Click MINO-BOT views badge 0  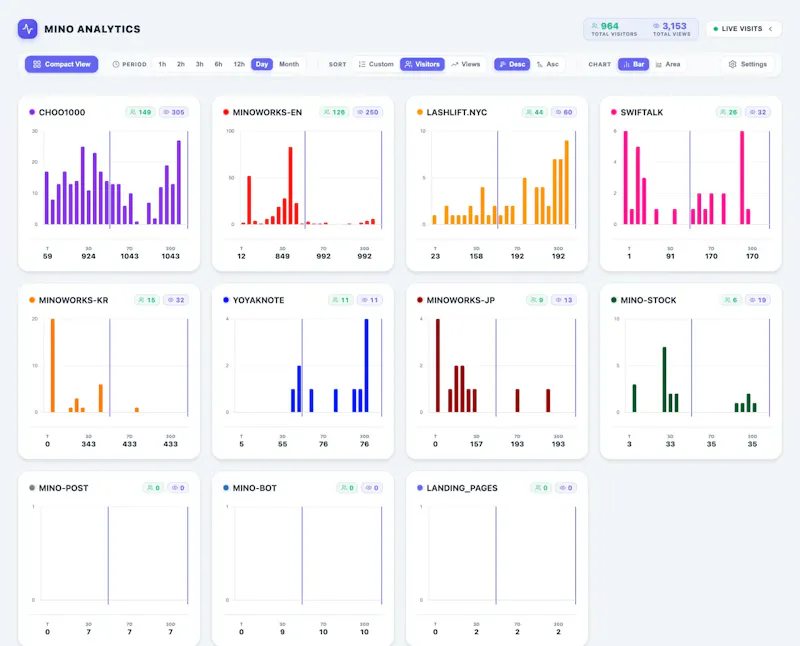point(372,488)
